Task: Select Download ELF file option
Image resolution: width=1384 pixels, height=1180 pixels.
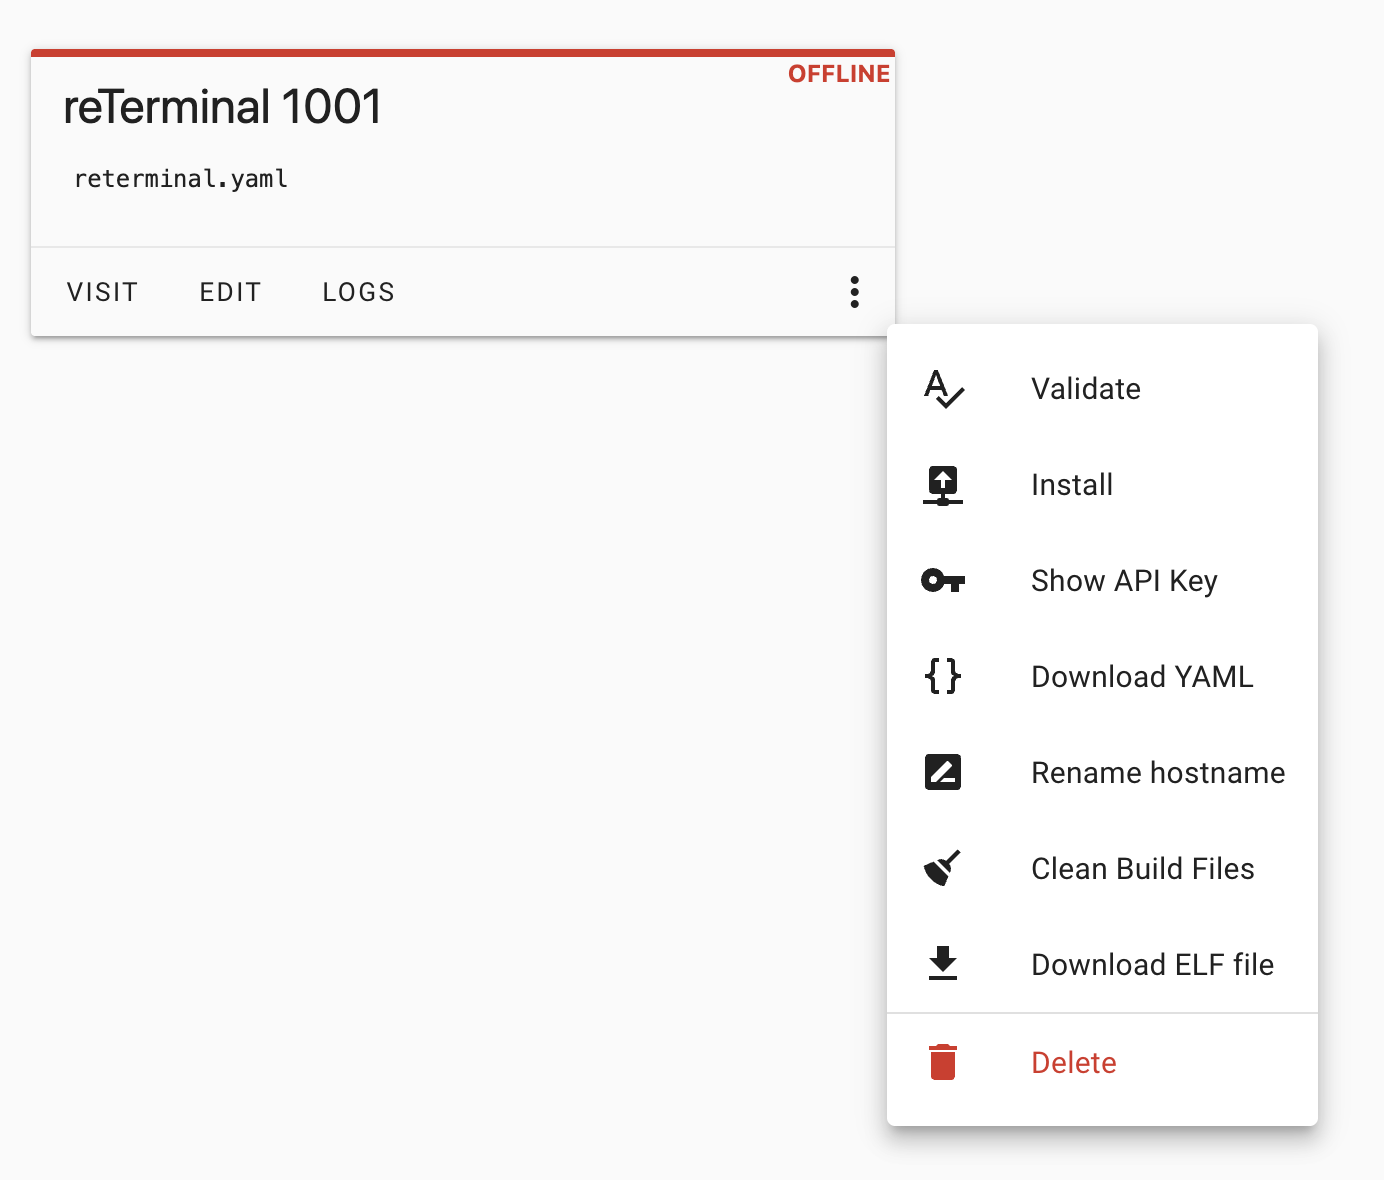Action: [x=1152, y=965]
